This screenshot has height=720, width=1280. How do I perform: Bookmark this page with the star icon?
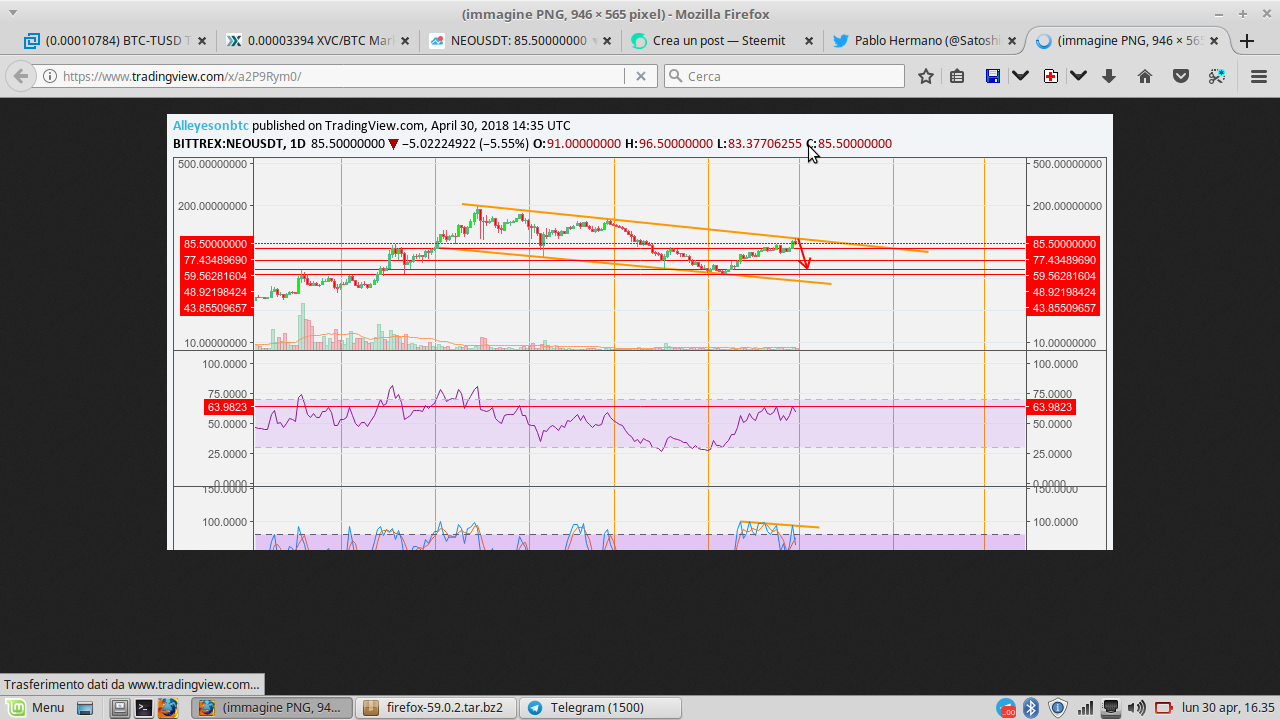pyautogui.click(x=926, y=76)
